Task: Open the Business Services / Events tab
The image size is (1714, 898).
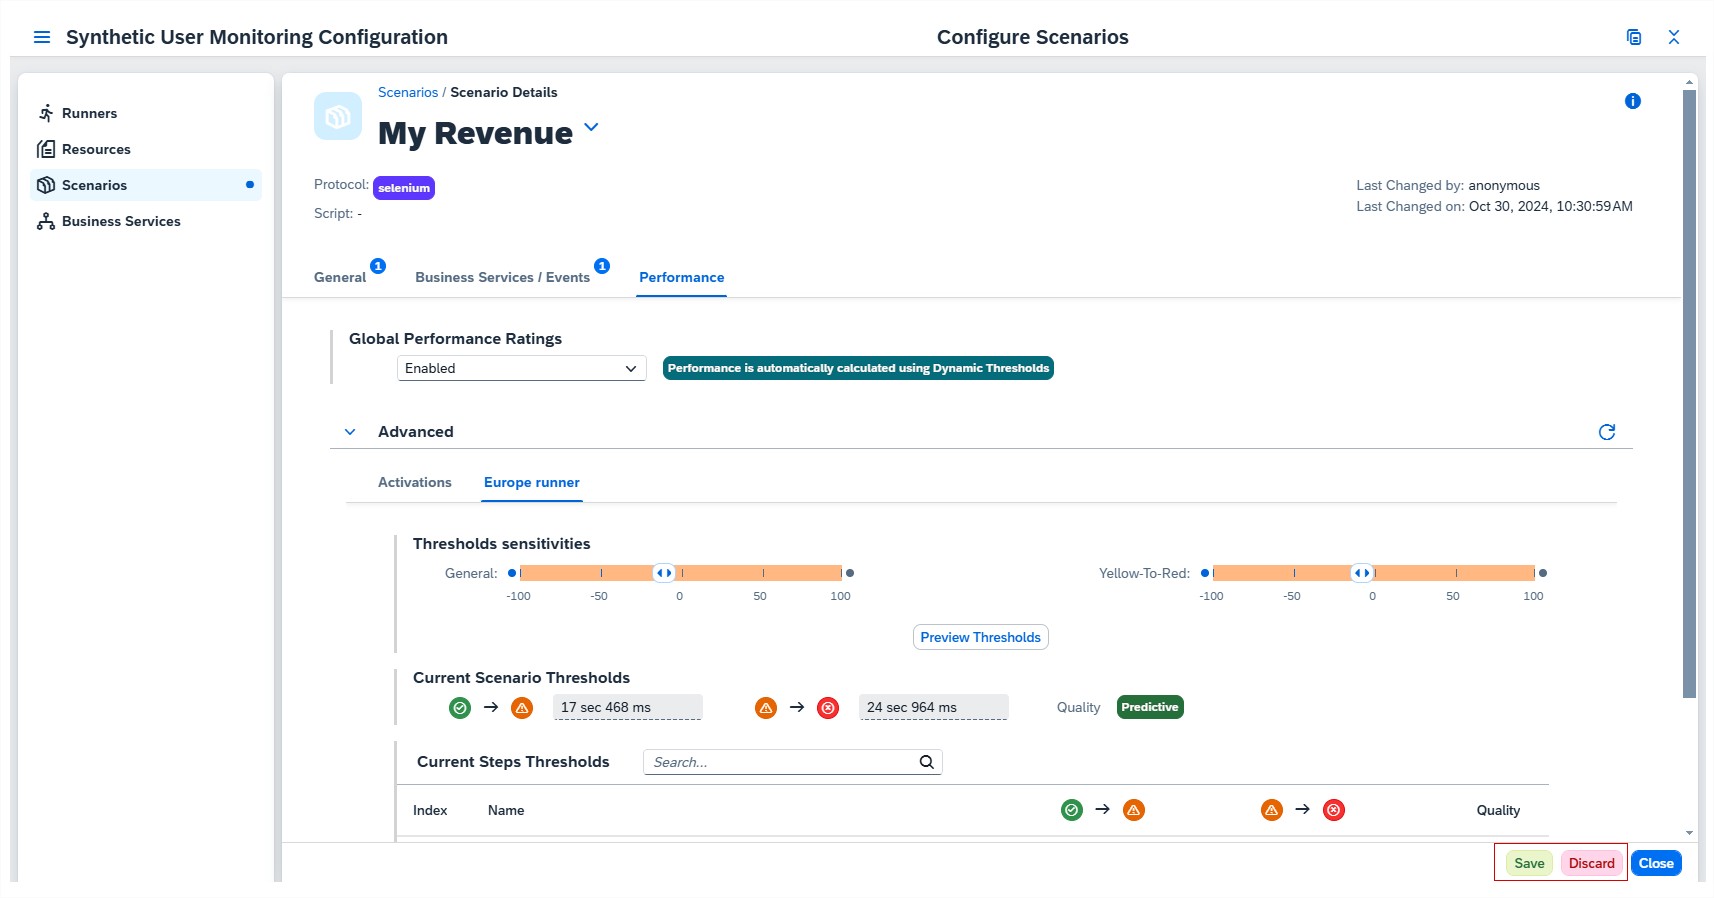Action: [502, 277]
